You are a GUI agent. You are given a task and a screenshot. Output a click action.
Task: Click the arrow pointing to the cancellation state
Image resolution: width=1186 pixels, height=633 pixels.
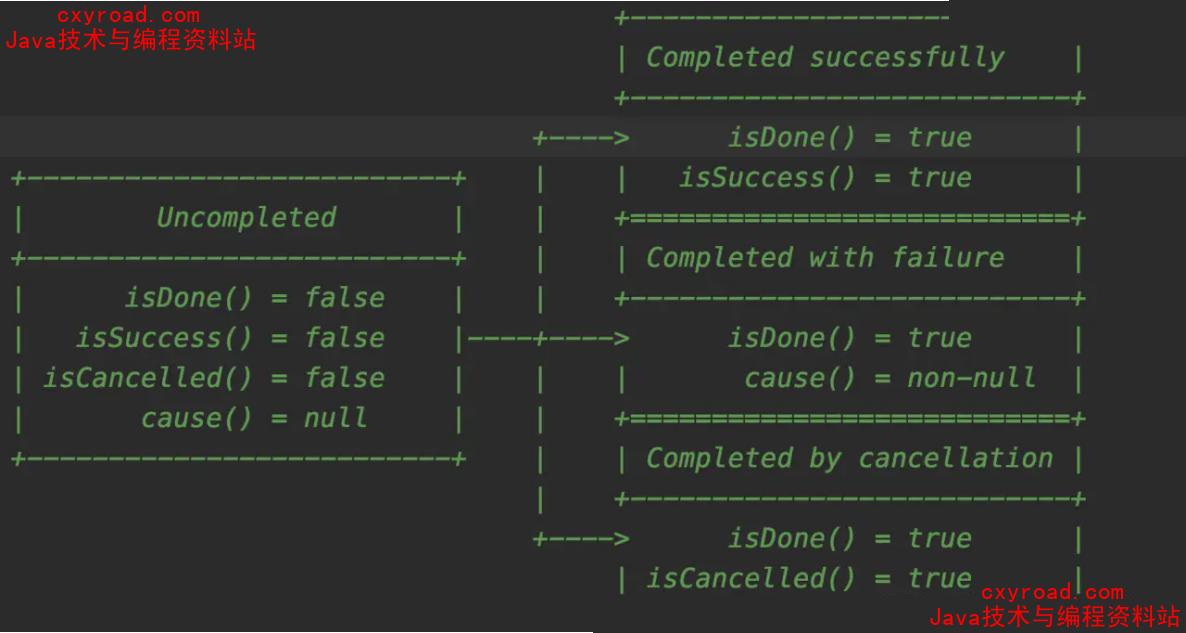[x=582, y=538]
